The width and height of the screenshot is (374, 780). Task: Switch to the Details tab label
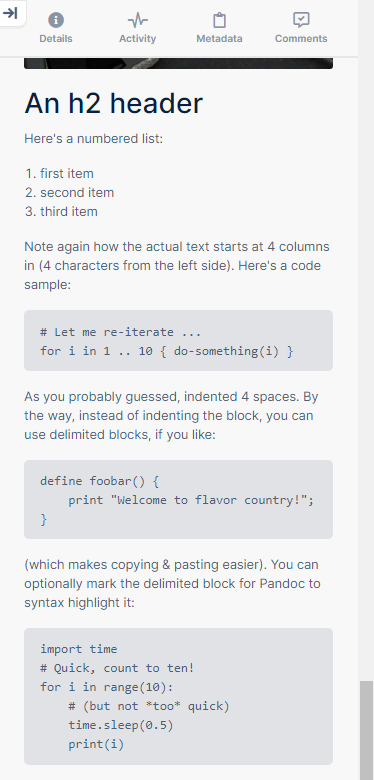(x=56, y=39)
